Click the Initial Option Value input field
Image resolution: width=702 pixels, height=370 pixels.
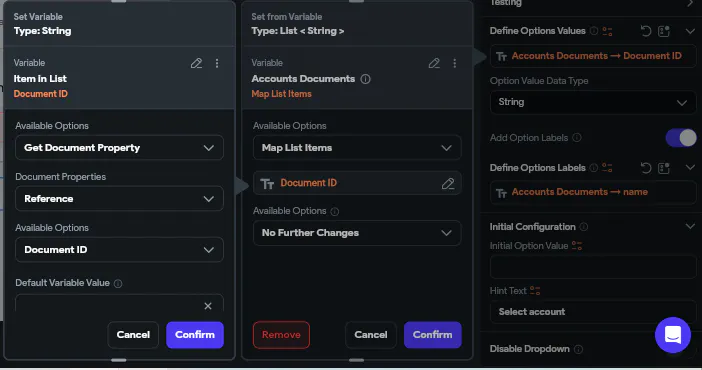click(593, 267)
